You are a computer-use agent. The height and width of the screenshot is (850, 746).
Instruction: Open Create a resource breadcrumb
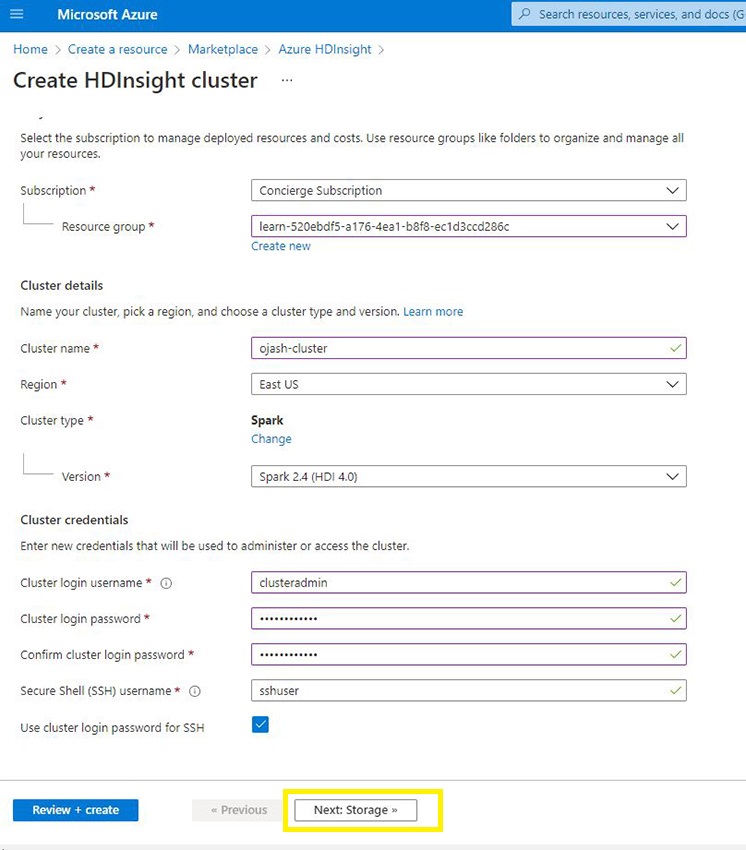(116, 49)
